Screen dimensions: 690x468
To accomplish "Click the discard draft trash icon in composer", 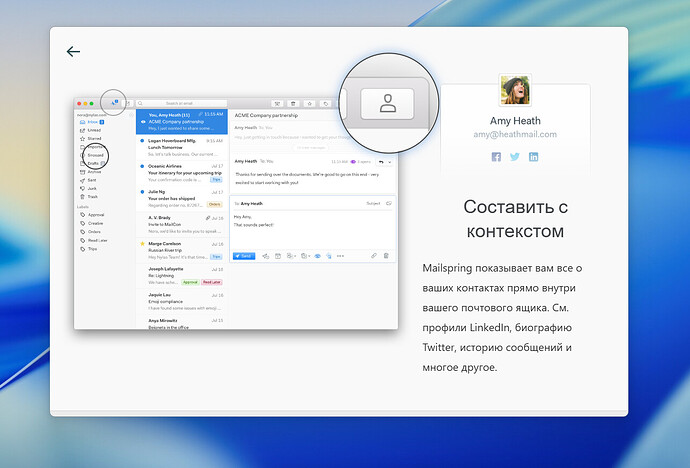I will click(x=386, y=256).
